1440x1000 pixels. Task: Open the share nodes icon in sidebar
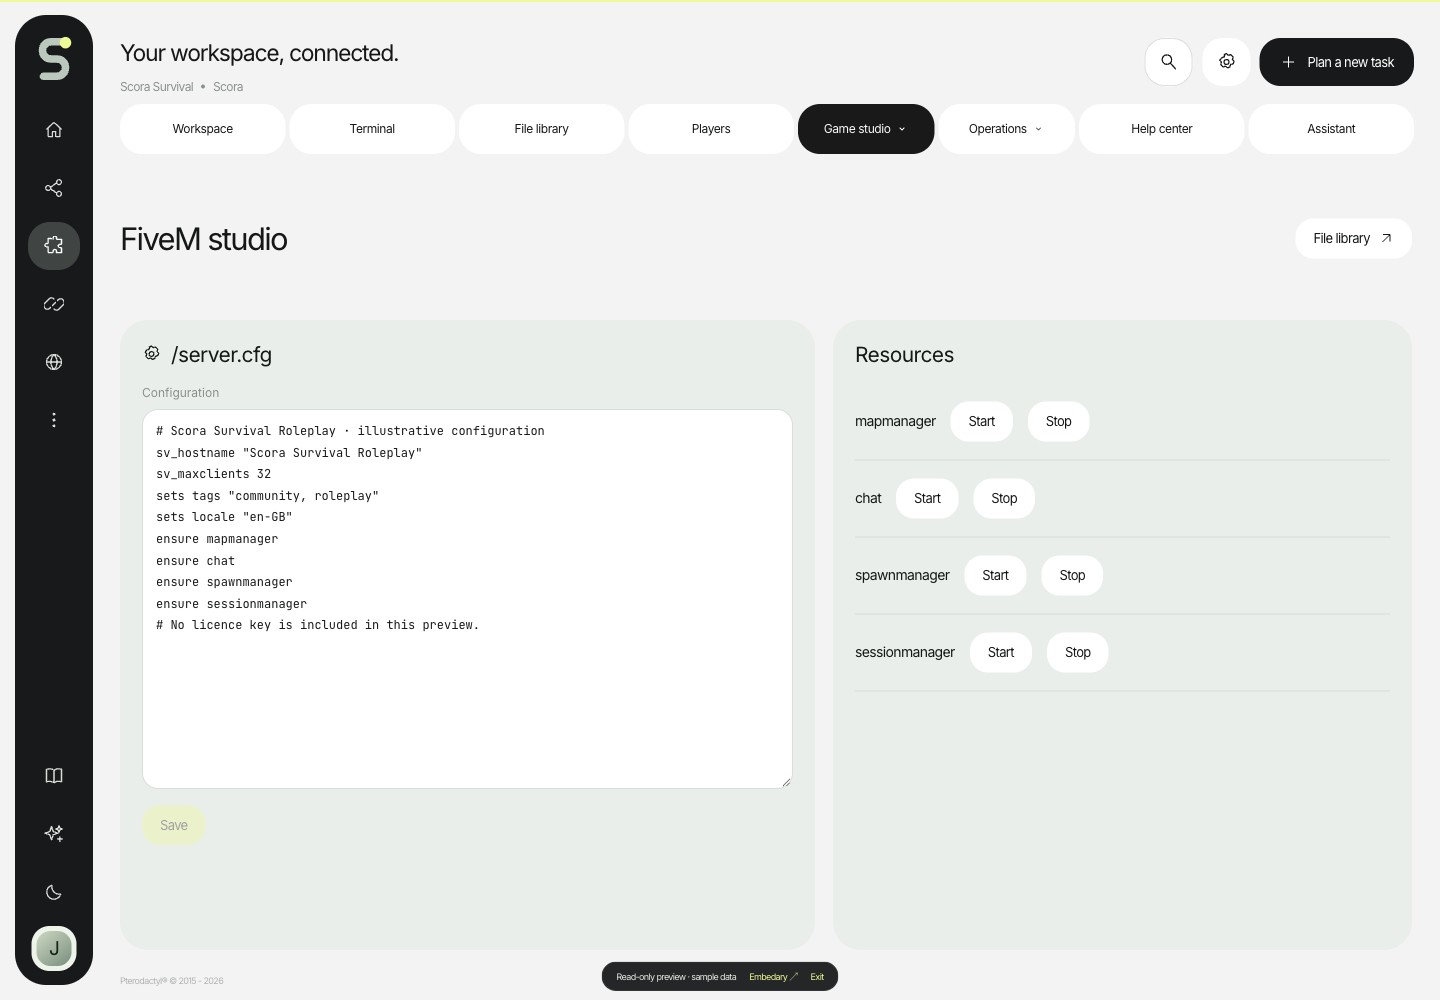pos(54,188)
